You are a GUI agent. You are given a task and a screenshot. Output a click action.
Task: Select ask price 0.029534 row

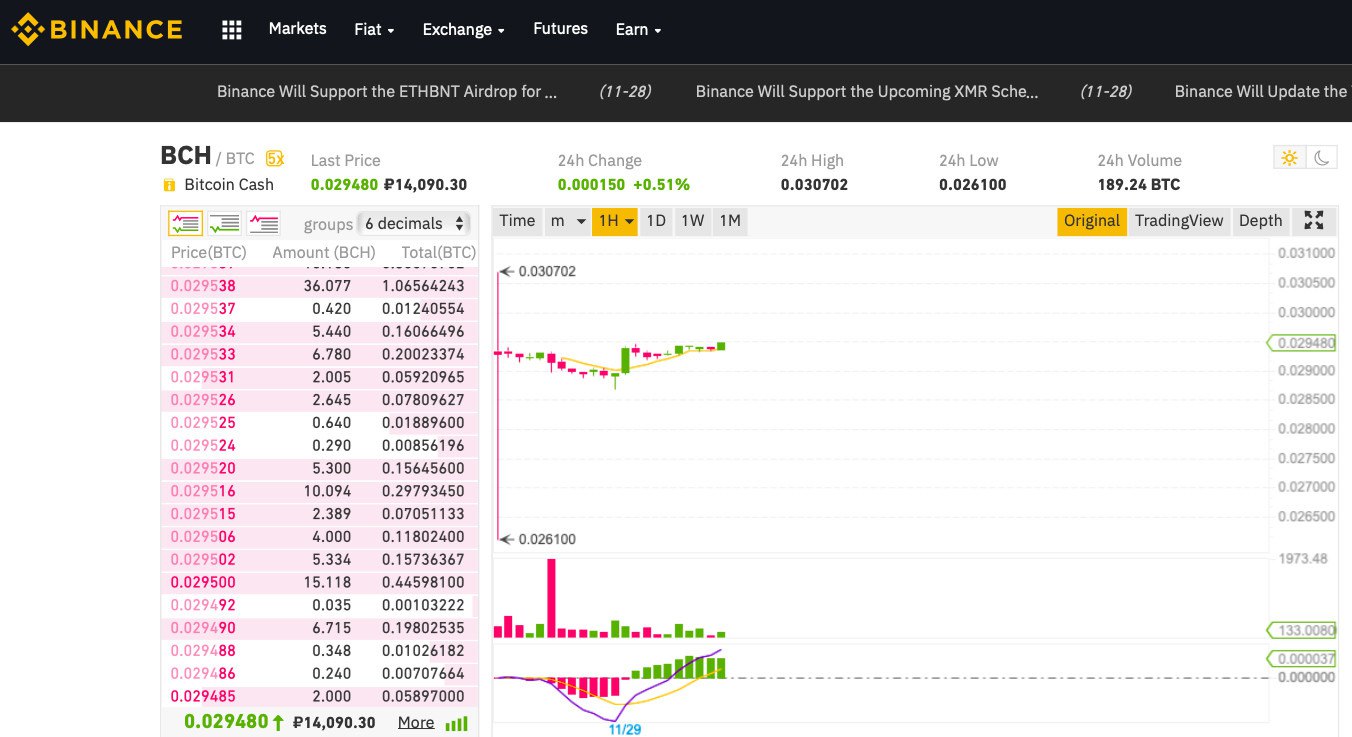pyautogui.click(x=320, y=332)
